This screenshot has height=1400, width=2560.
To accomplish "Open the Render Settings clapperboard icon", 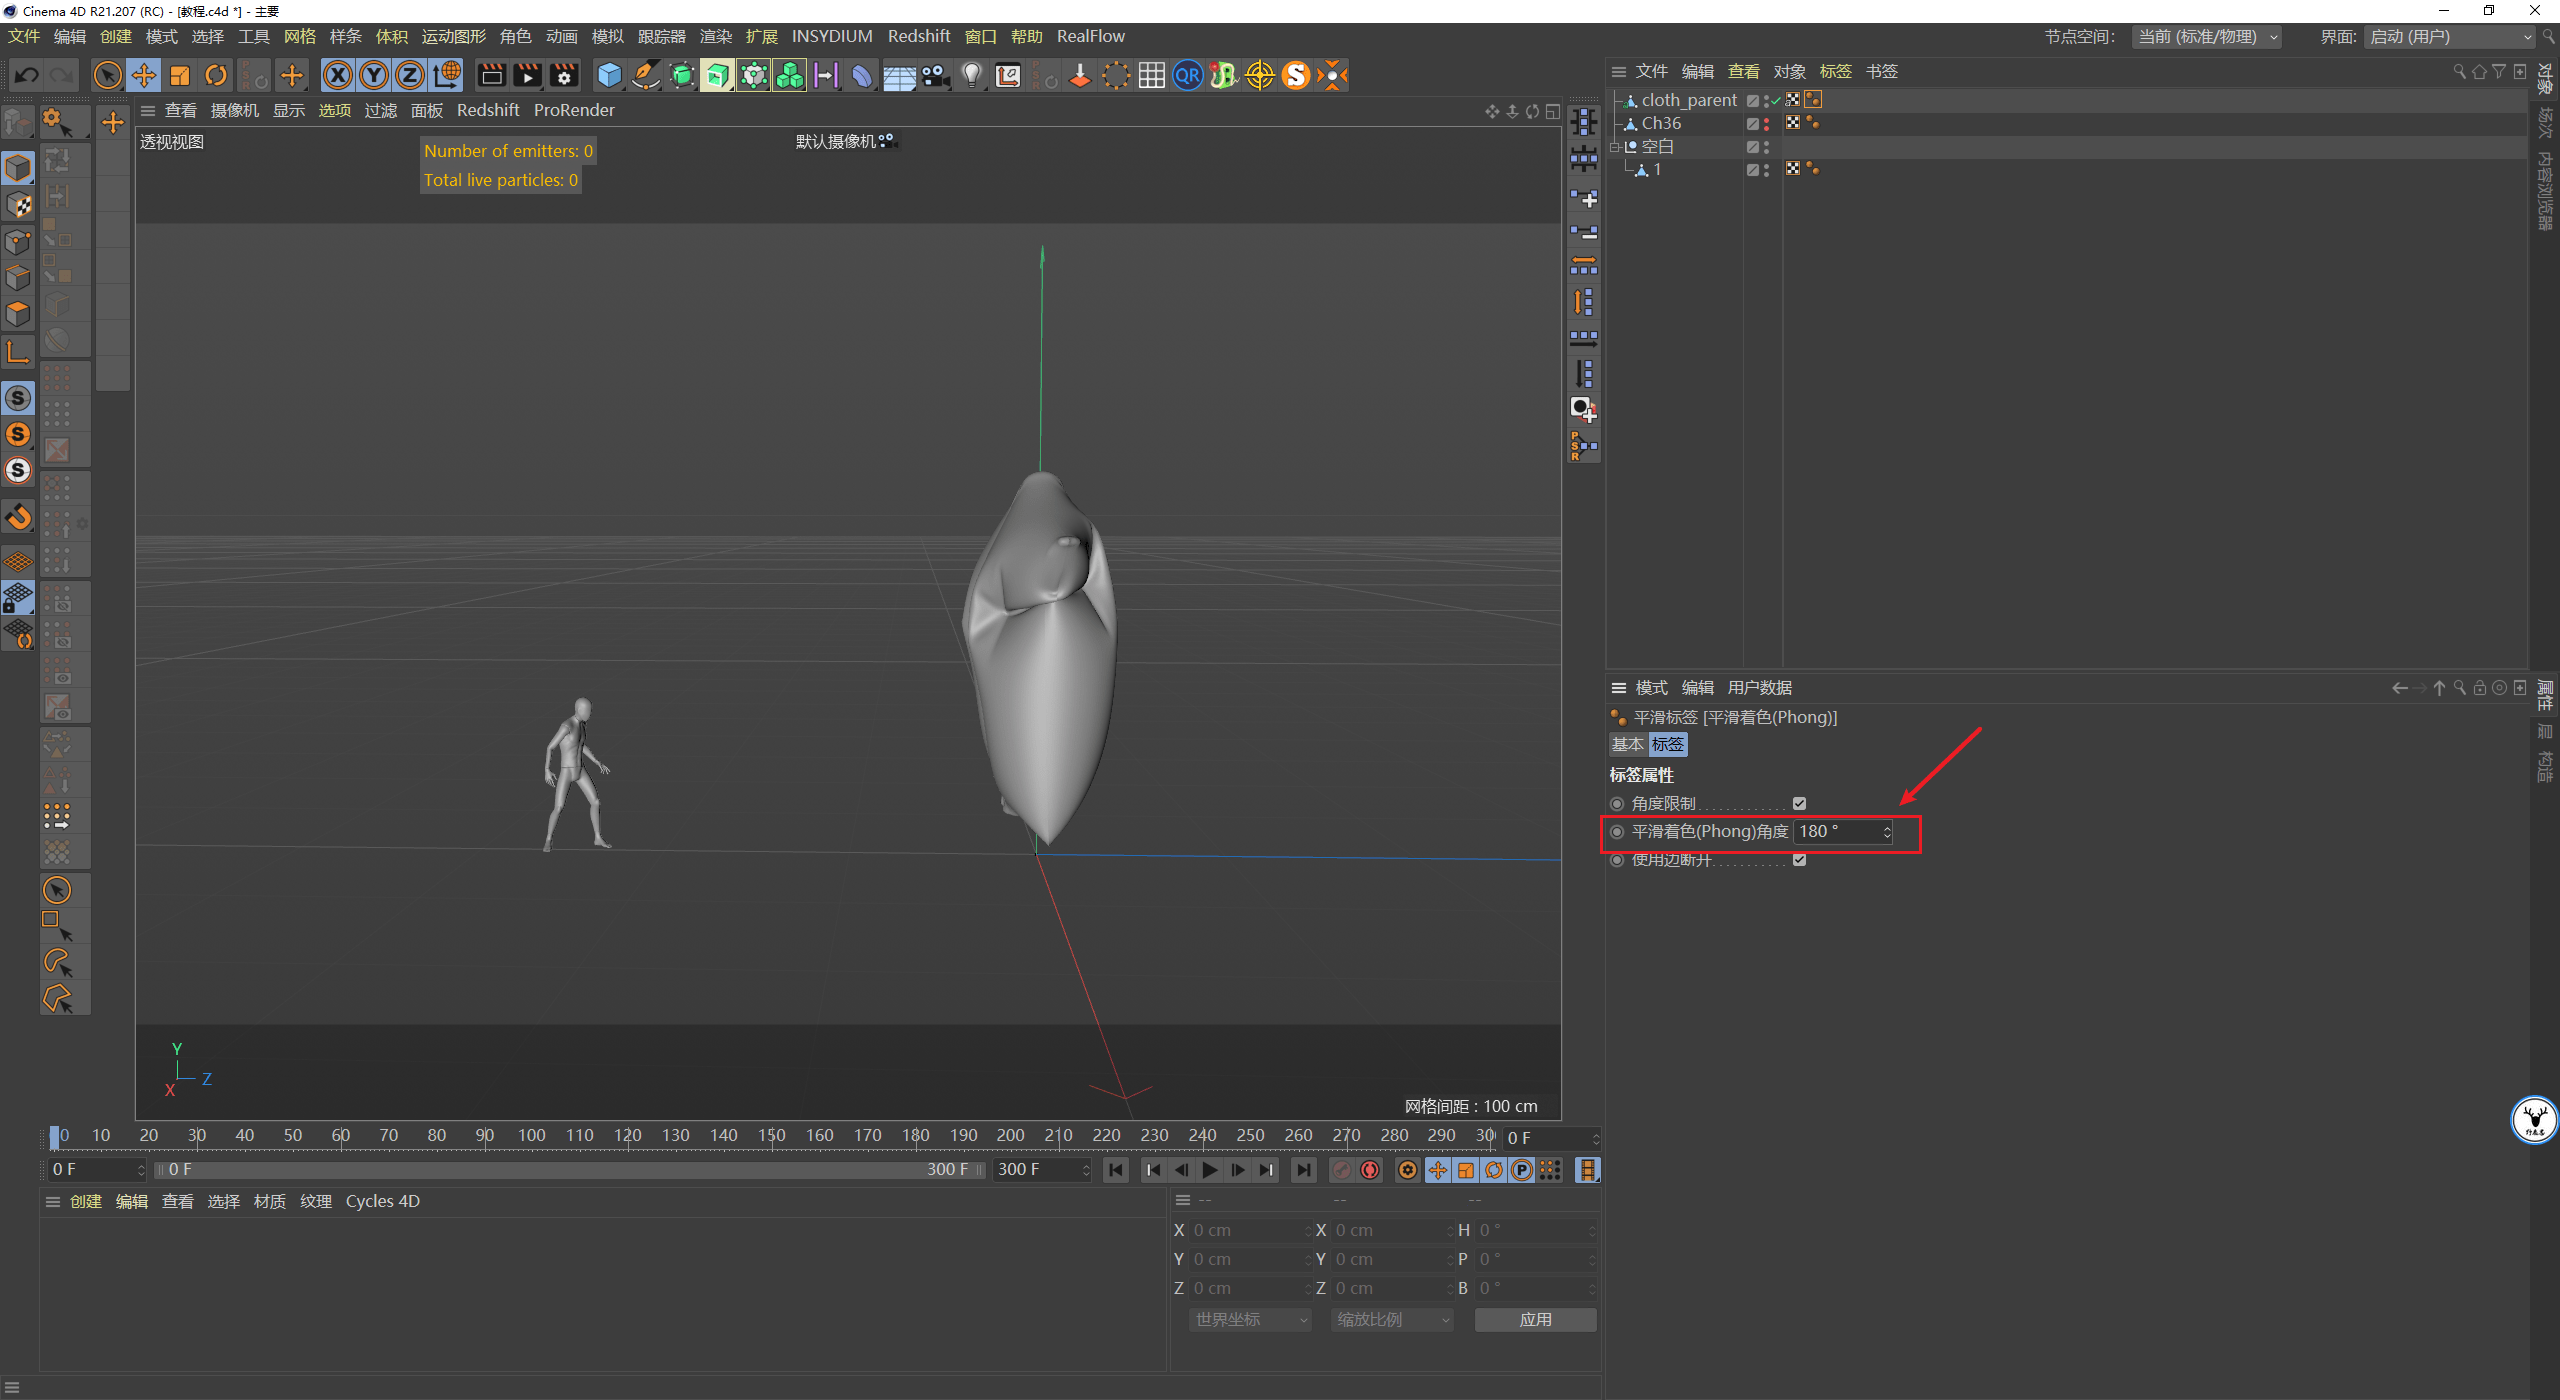I will pos(564,75).
